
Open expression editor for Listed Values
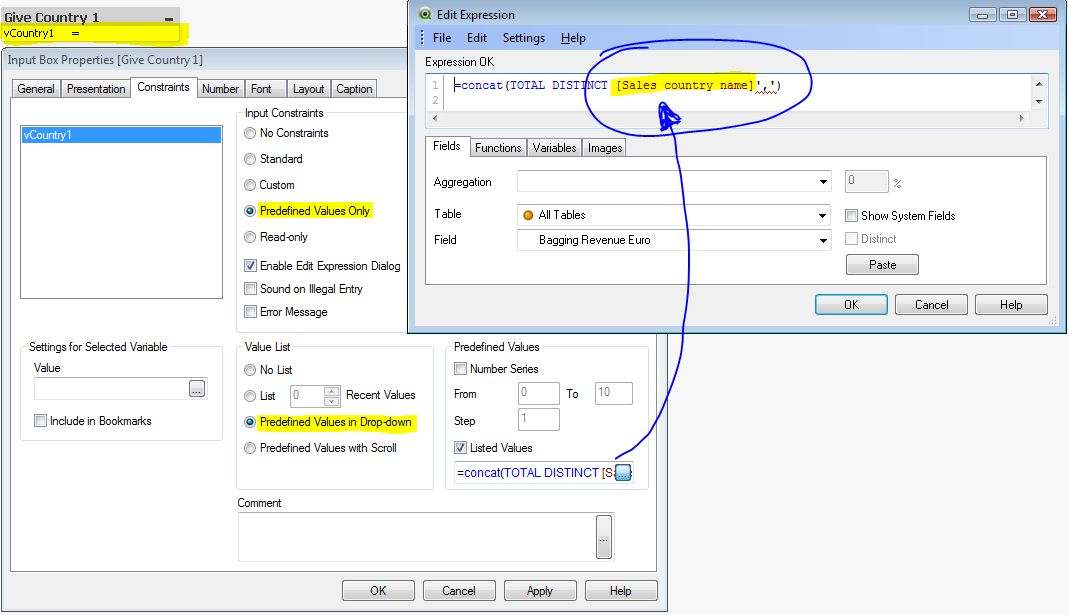(x=623, y=472)
